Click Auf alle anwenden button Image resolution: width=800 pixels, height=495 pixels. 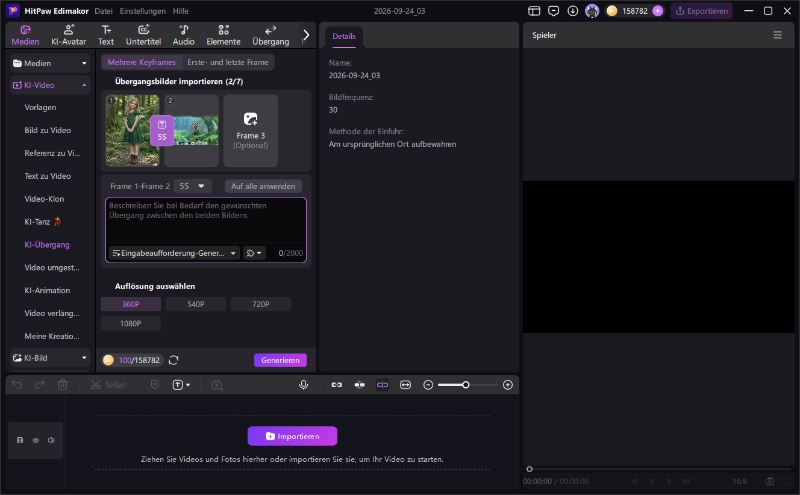coord(263,186)
